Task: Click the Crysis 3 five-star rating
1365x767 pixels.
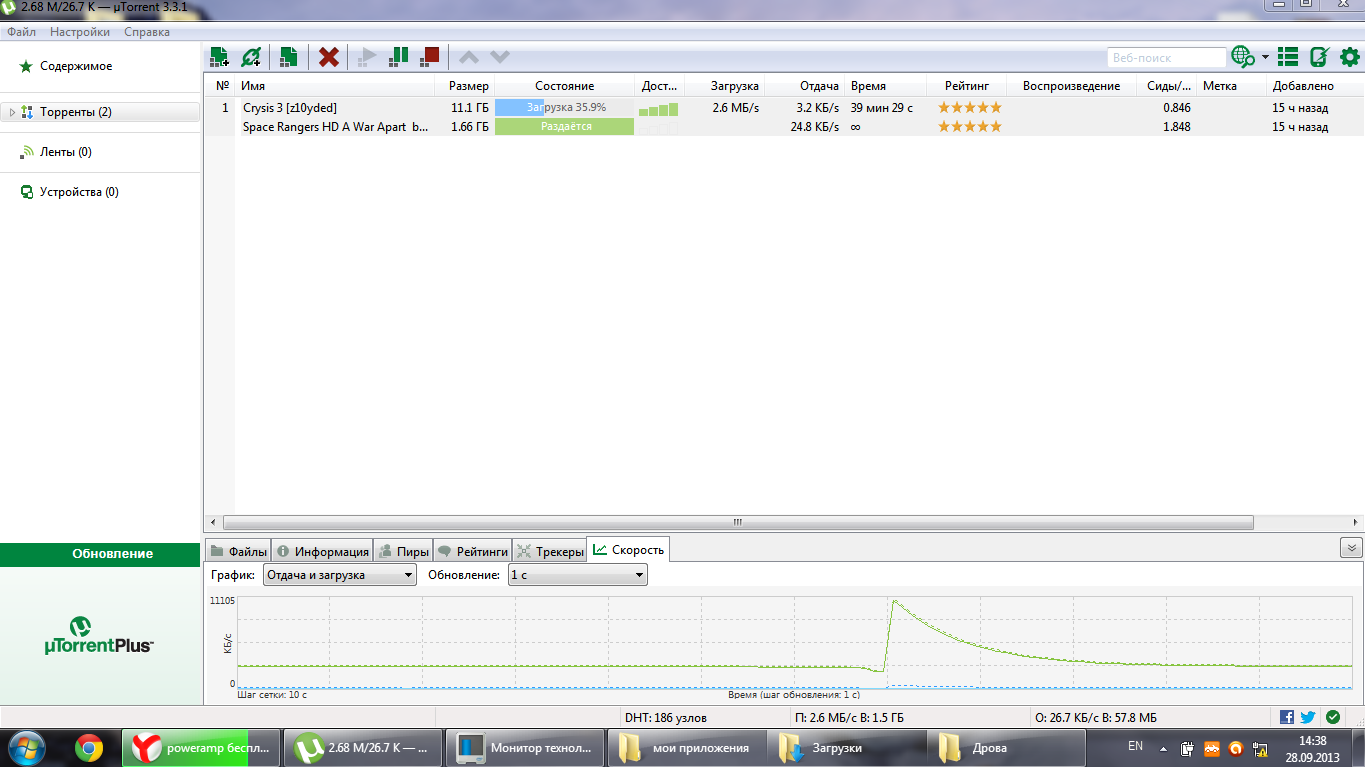Action: coord(969,107)
